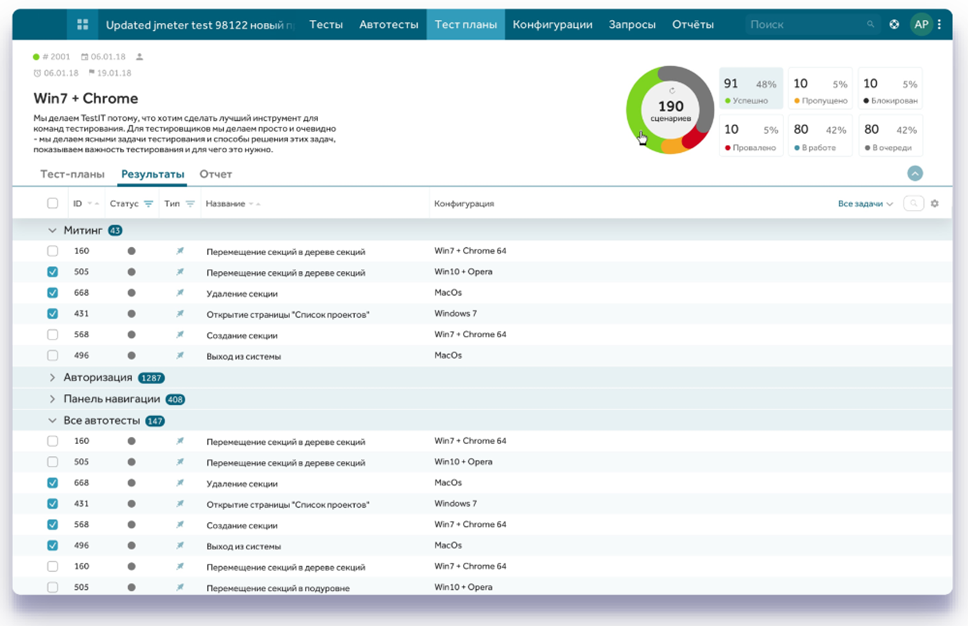The width and height of the screenshot is (968, 626).
Task: Filter by the 10 Пропущено stat card
Action: (820, 89)
